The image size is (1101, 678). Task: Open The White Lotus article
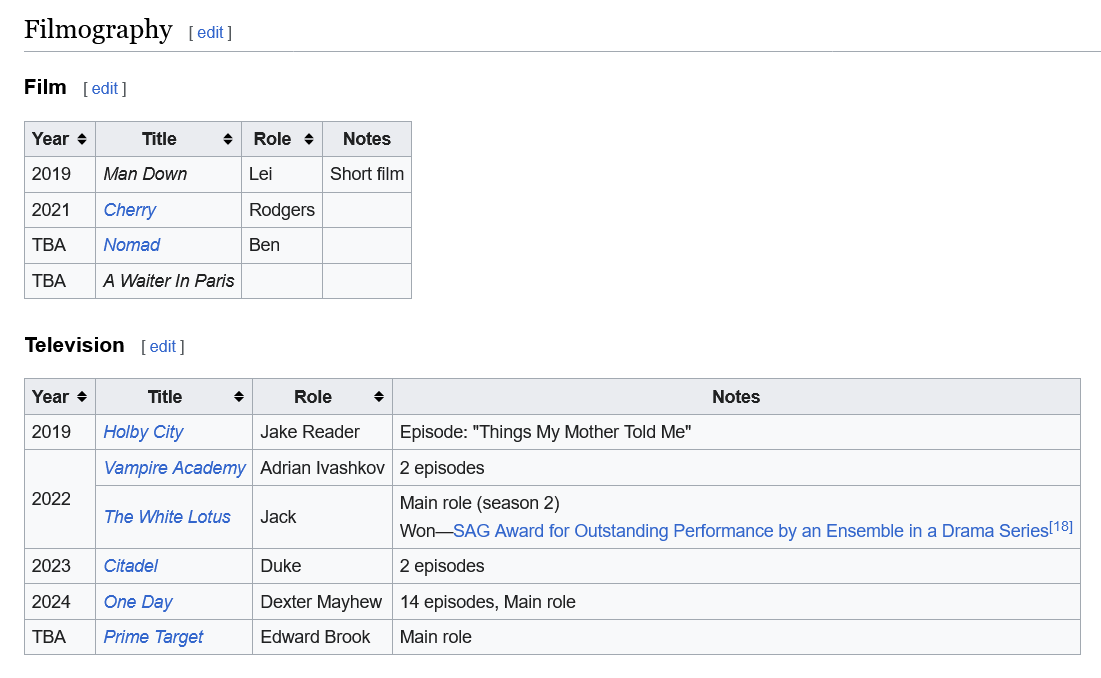(167, 517)
